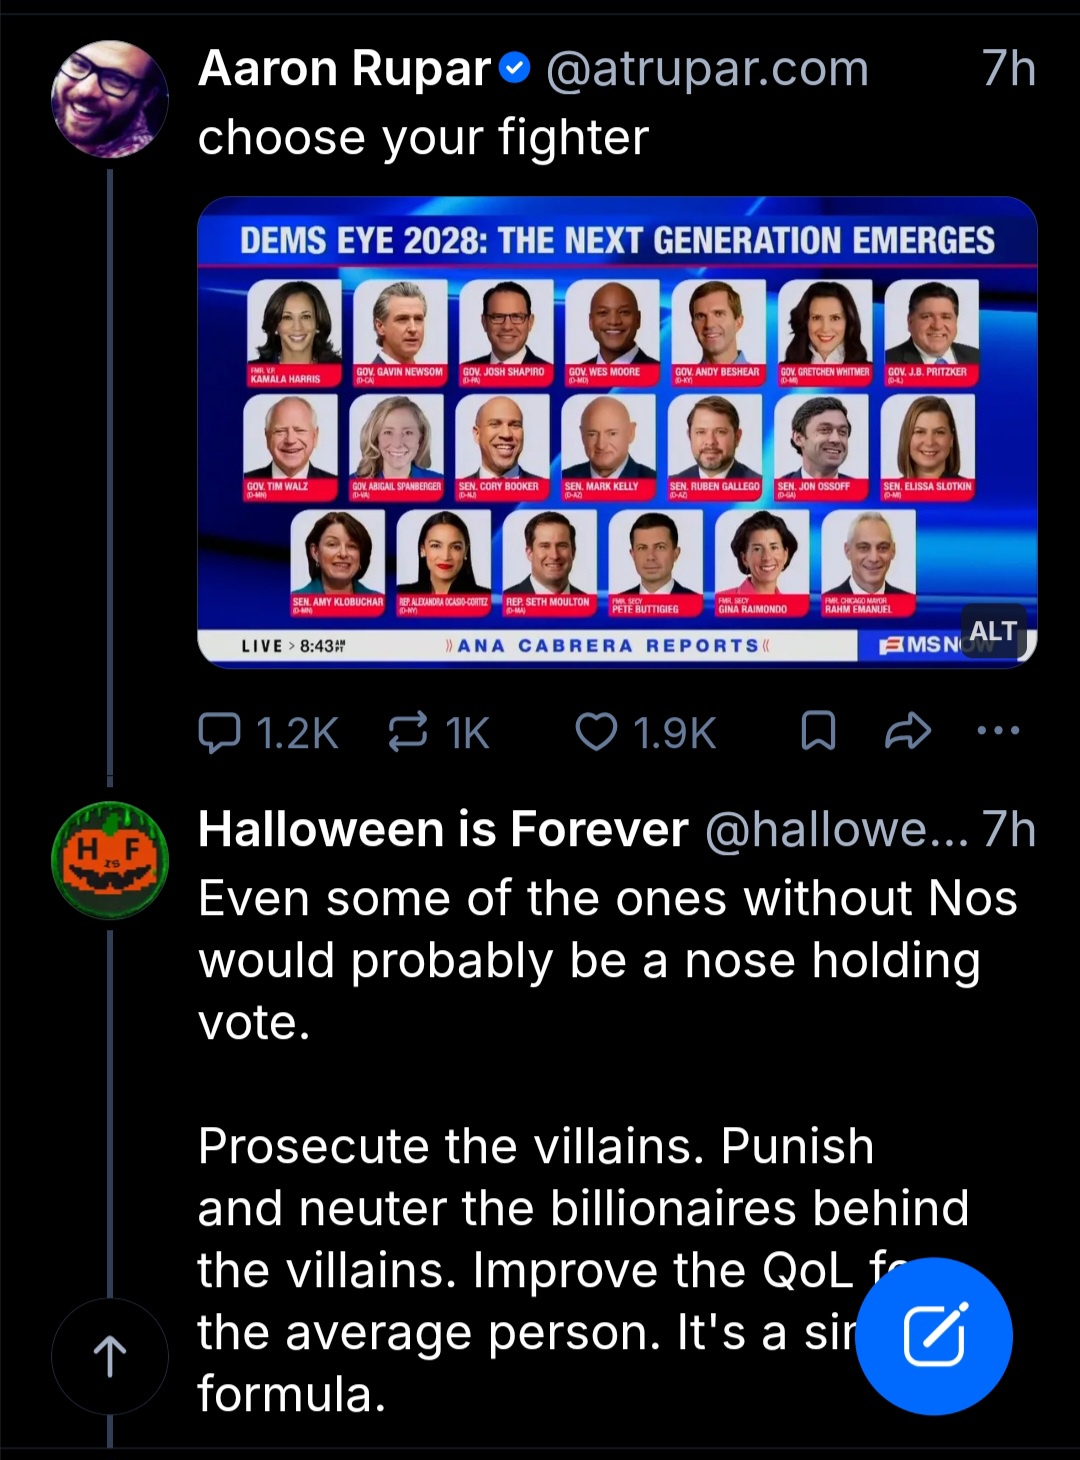Tap the "choose your fighter" post text

pyautogui.click(x=423, y=137)
